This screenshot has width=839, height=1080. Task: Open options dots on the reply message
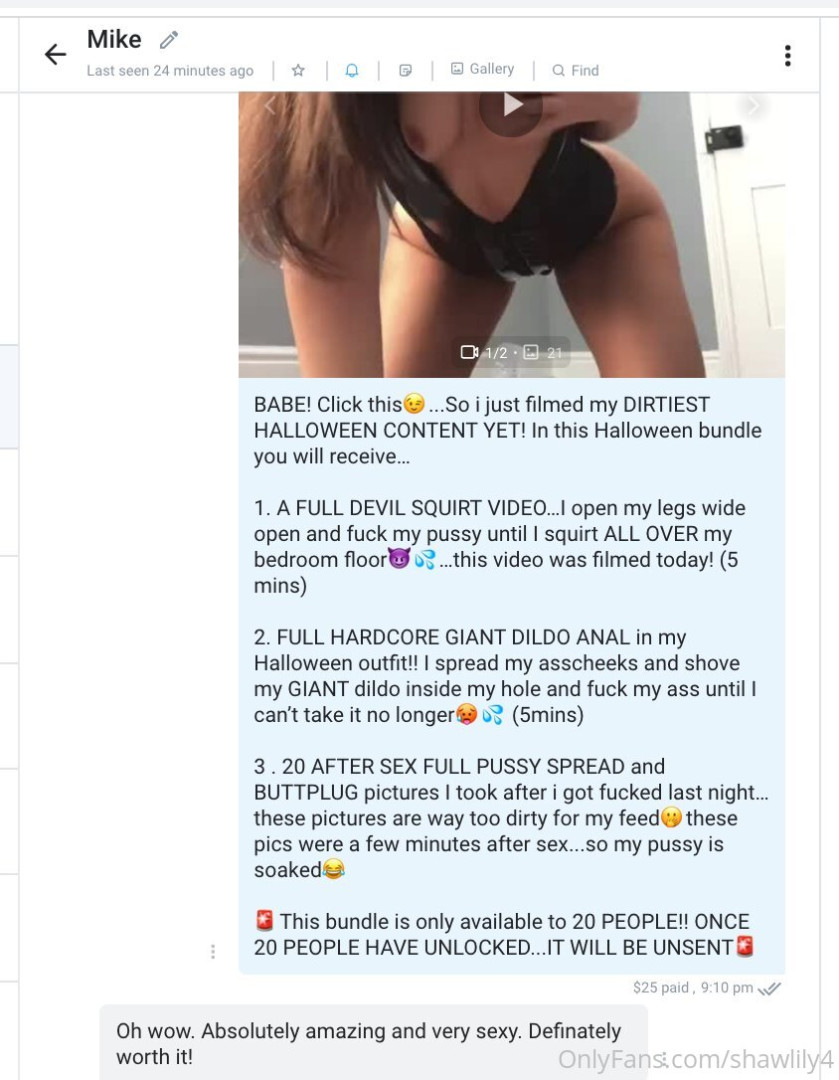[664, 1061]
